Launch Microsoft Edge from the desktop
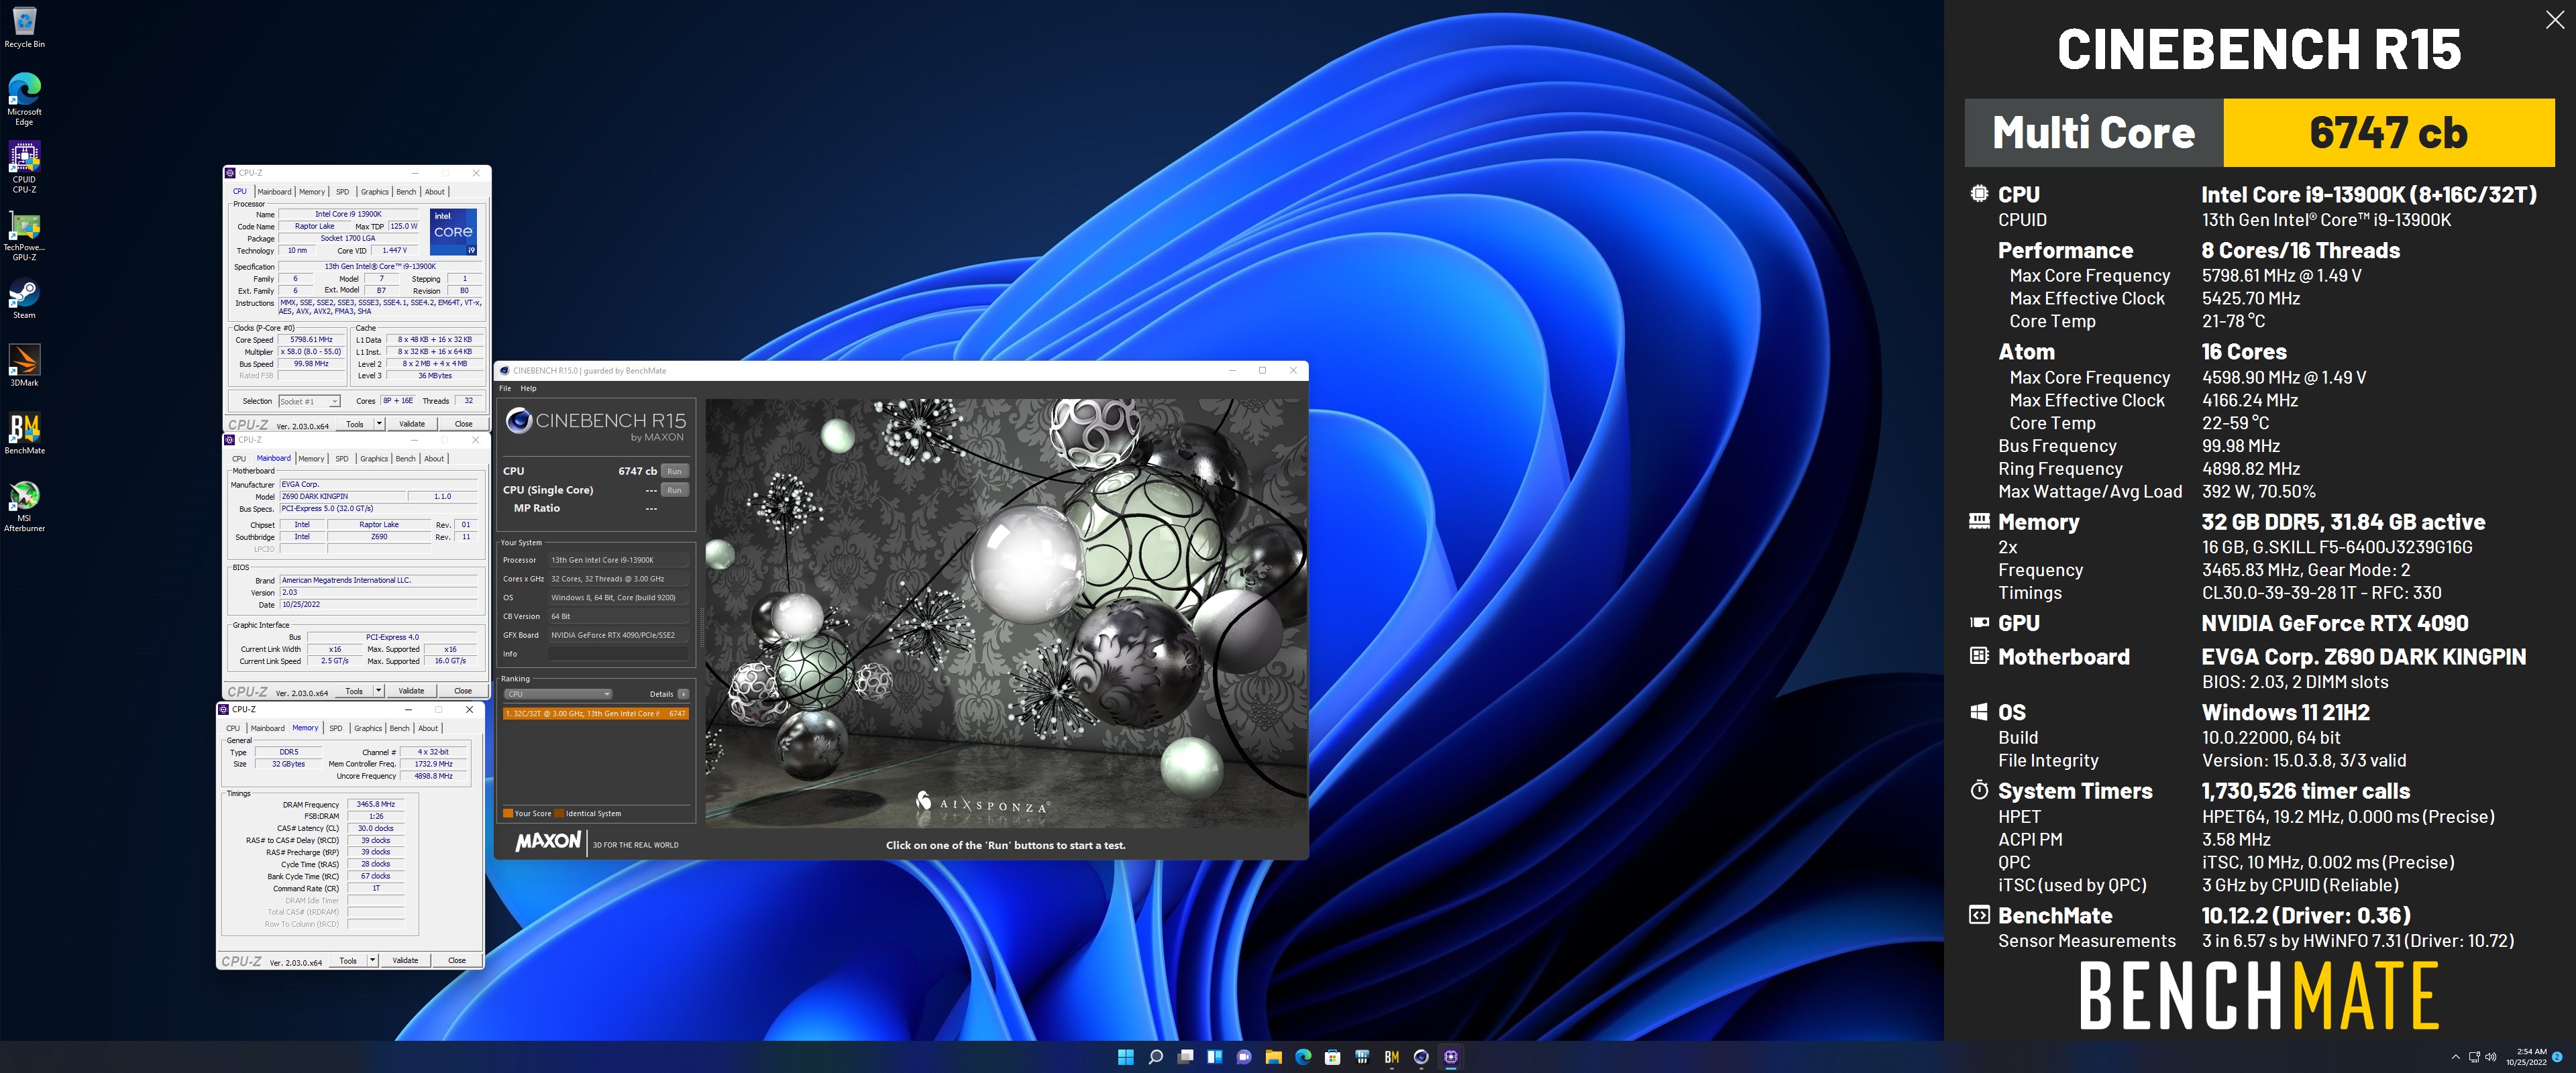Screen dimensions: 2576x1073 [x=24, y=98]
